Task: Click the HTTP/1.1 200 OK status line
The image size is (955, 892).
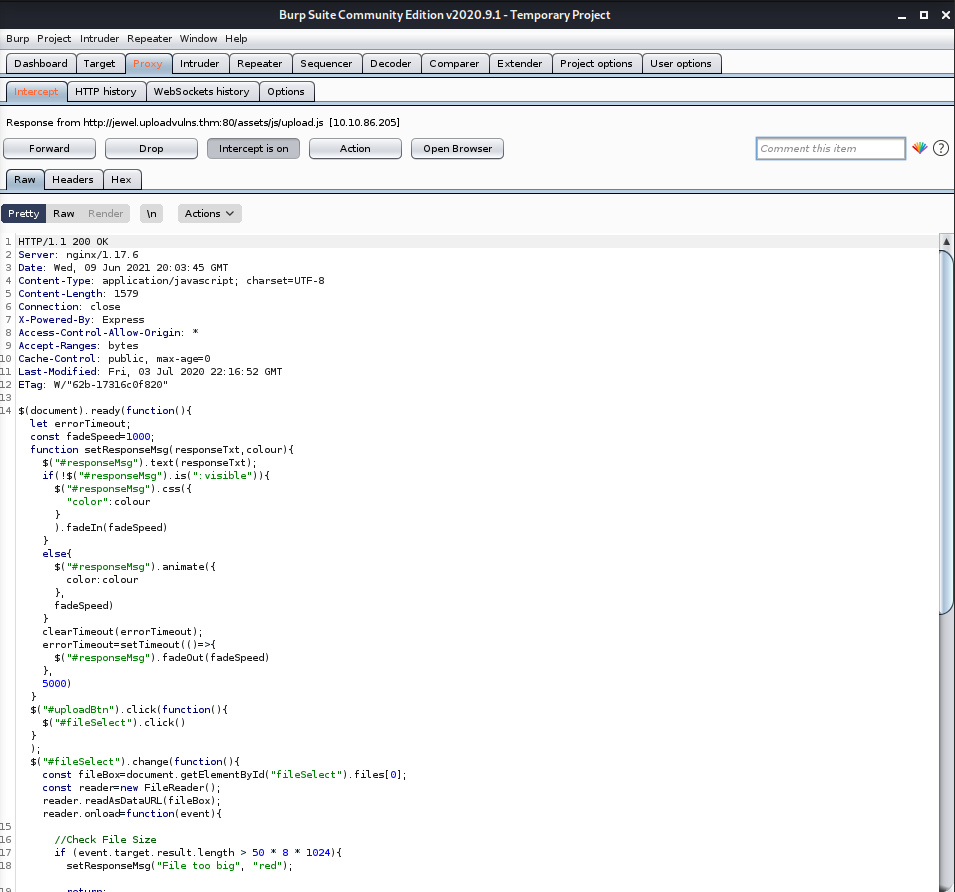Action: pyautogui.click(x=63, y=242)
